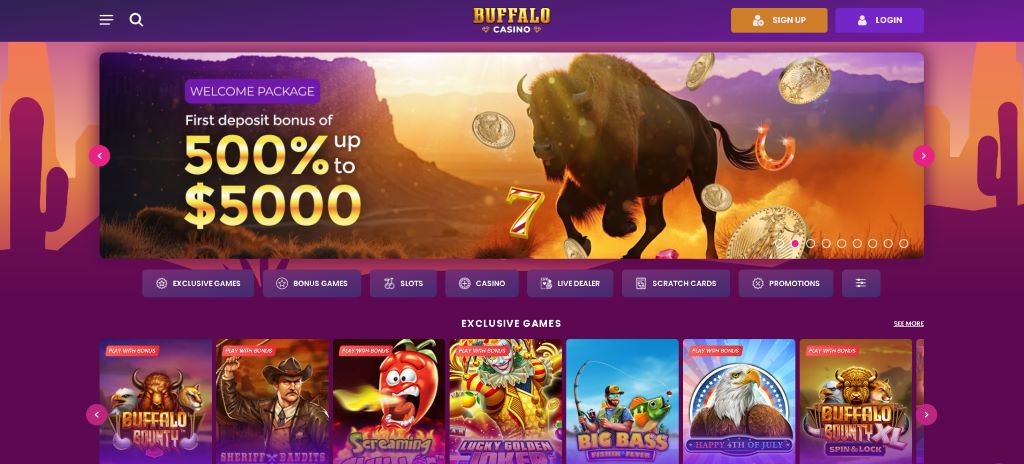This screenshot has height=464, width=1024.
Task: Slide exclusive games carousel right
Action: [926, 414]
